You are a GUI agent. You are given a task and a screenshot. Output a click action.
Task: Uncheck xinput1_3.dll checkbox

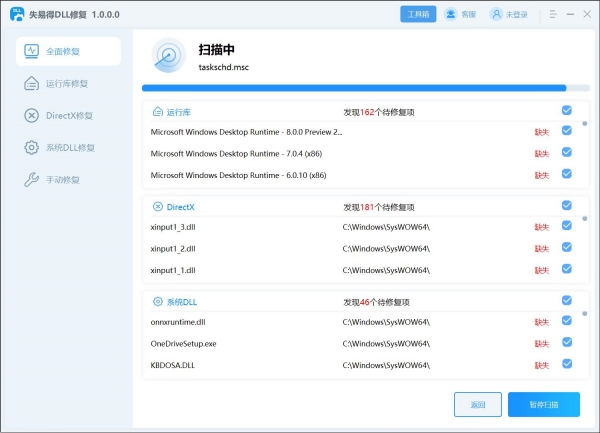click(567, 225)
